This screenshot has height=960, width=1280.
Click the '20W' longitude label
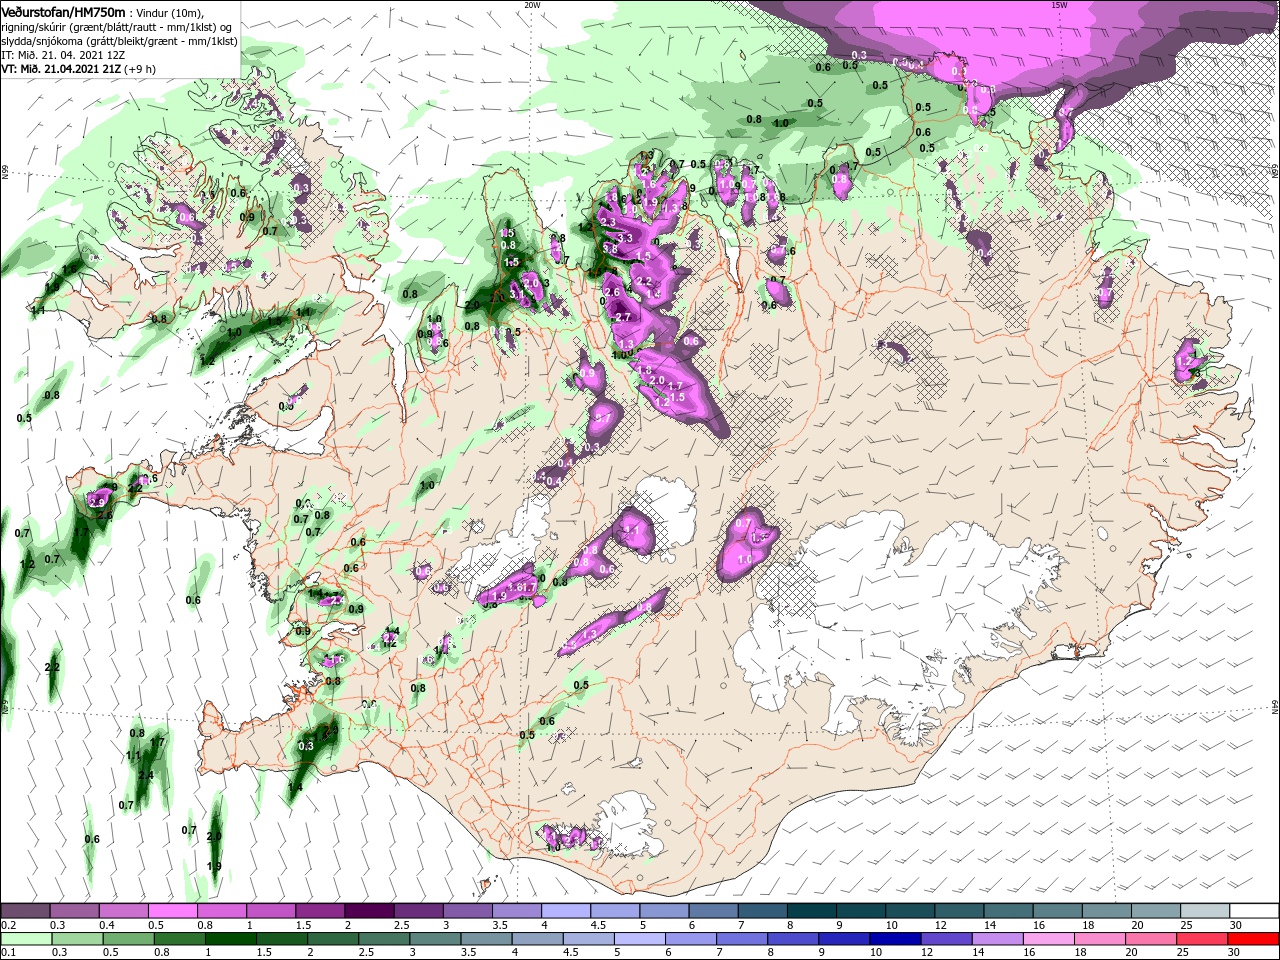(532, 5)
